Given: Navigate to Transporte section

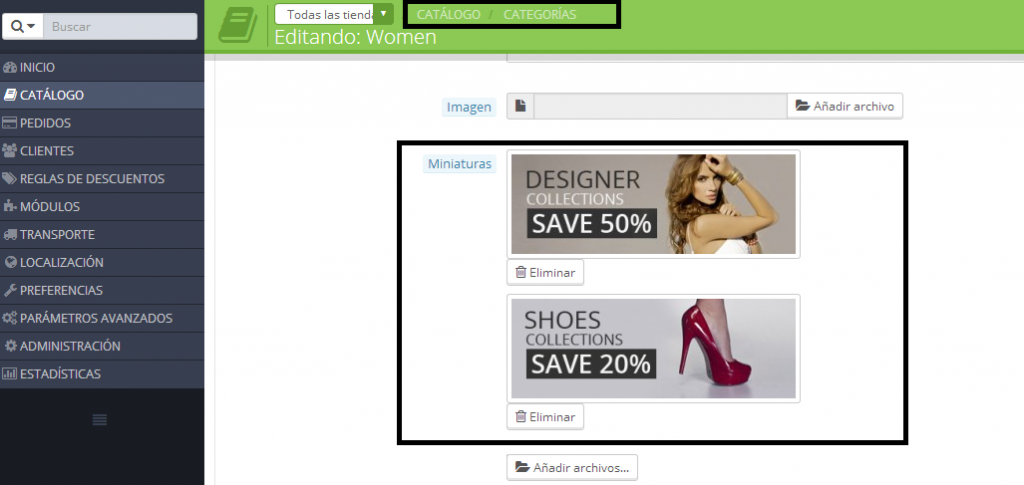Looking at the screenshot, I should (x=57, y=234).
